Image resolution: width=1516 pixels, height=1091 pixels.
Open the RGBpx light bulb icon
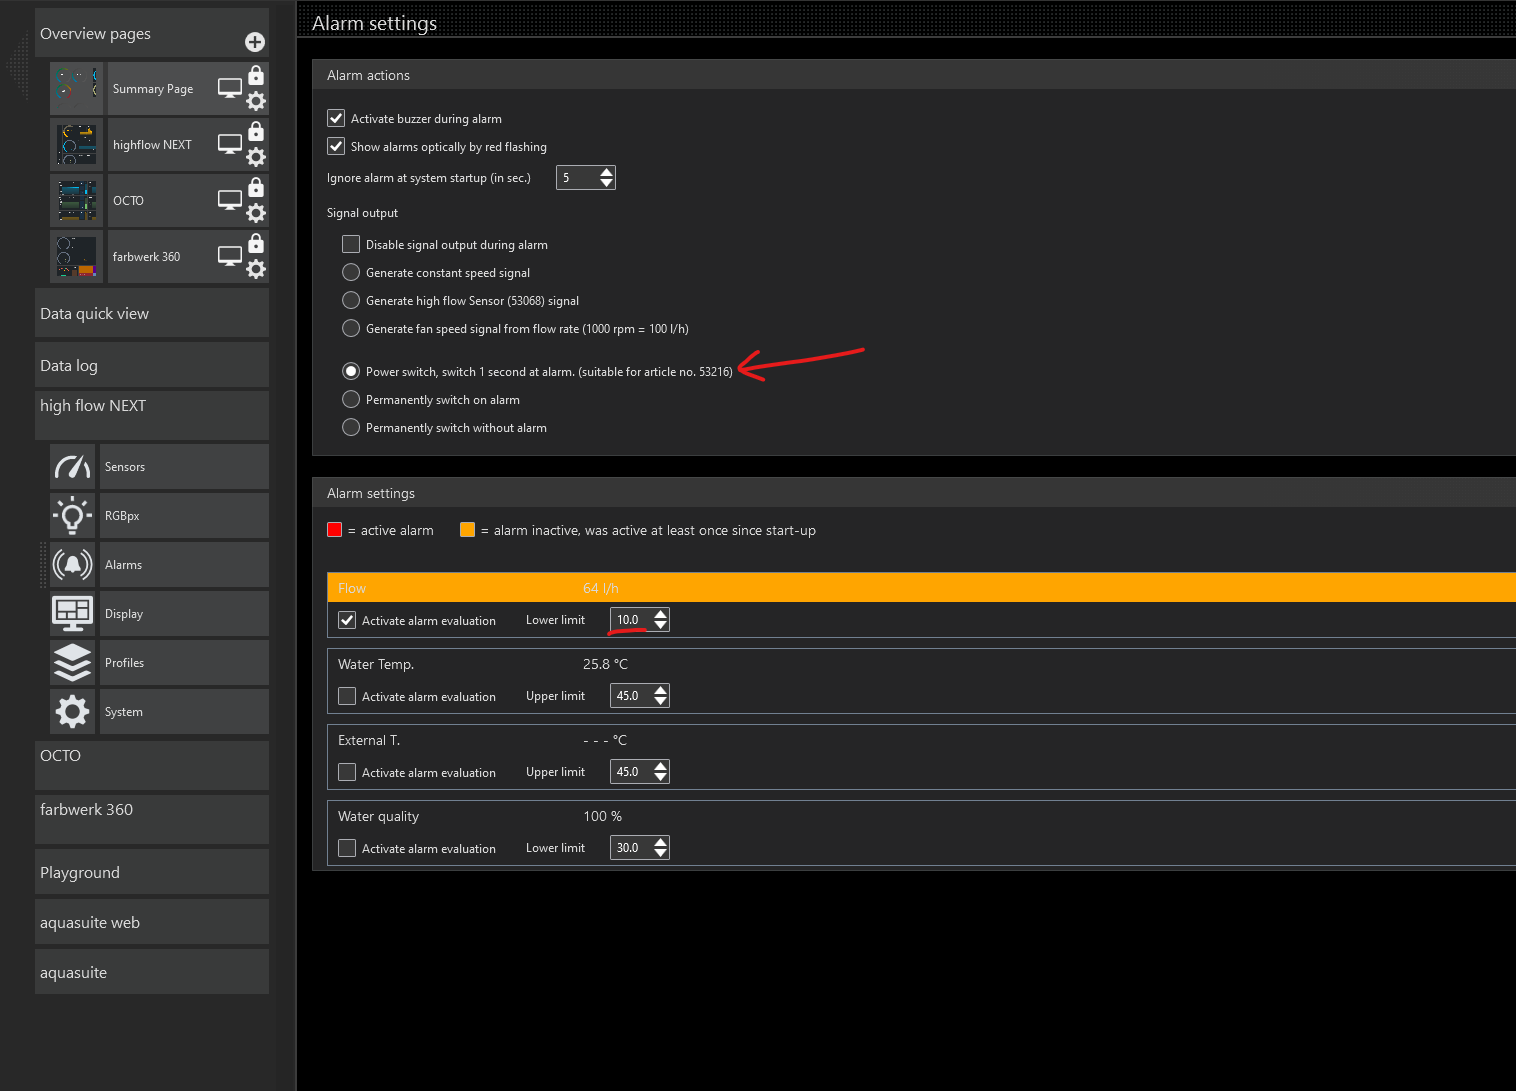coord(73,516)
